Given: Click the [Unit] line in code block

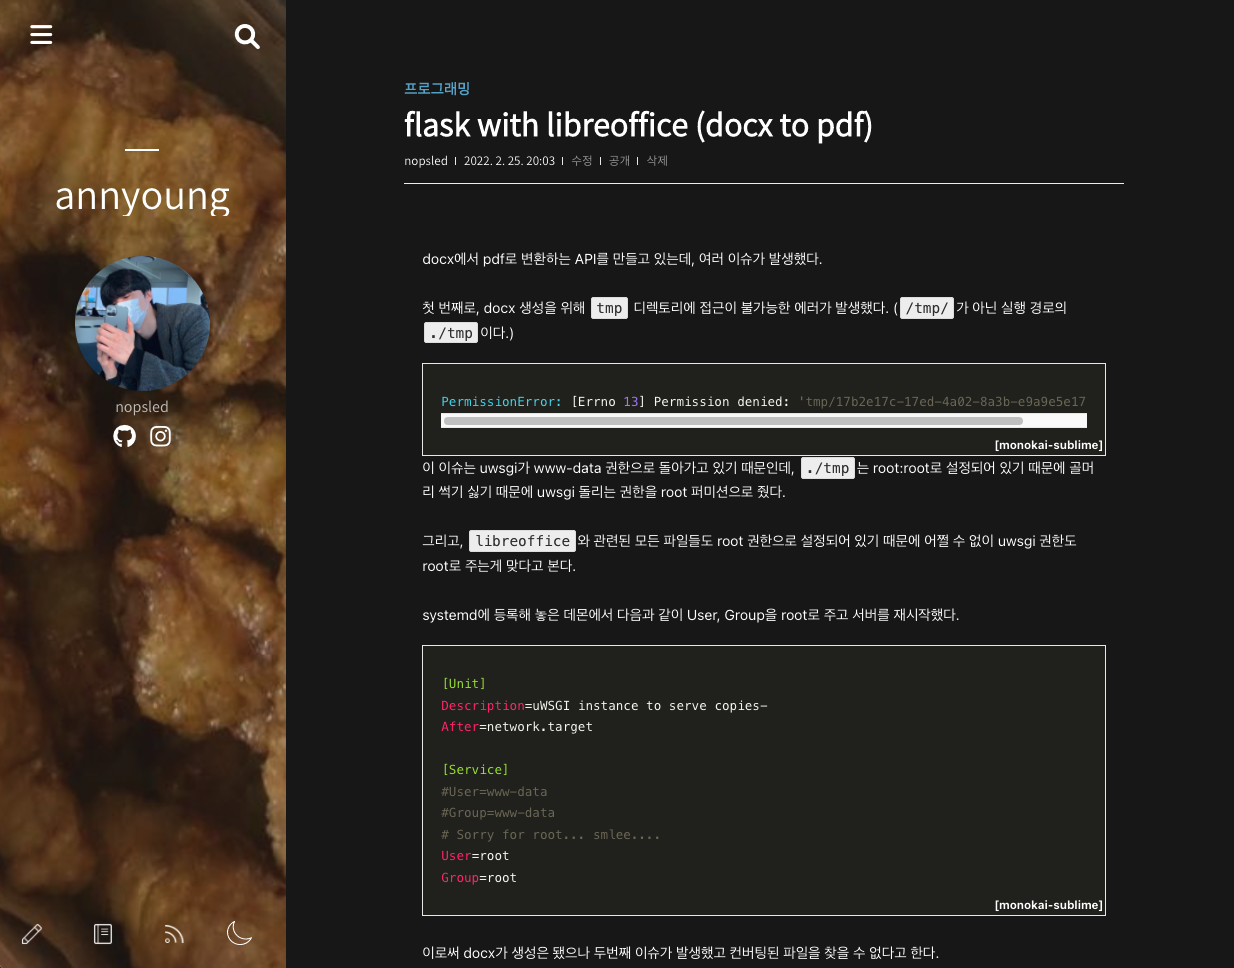Looking at the screenshot, I should pos(464,684).
